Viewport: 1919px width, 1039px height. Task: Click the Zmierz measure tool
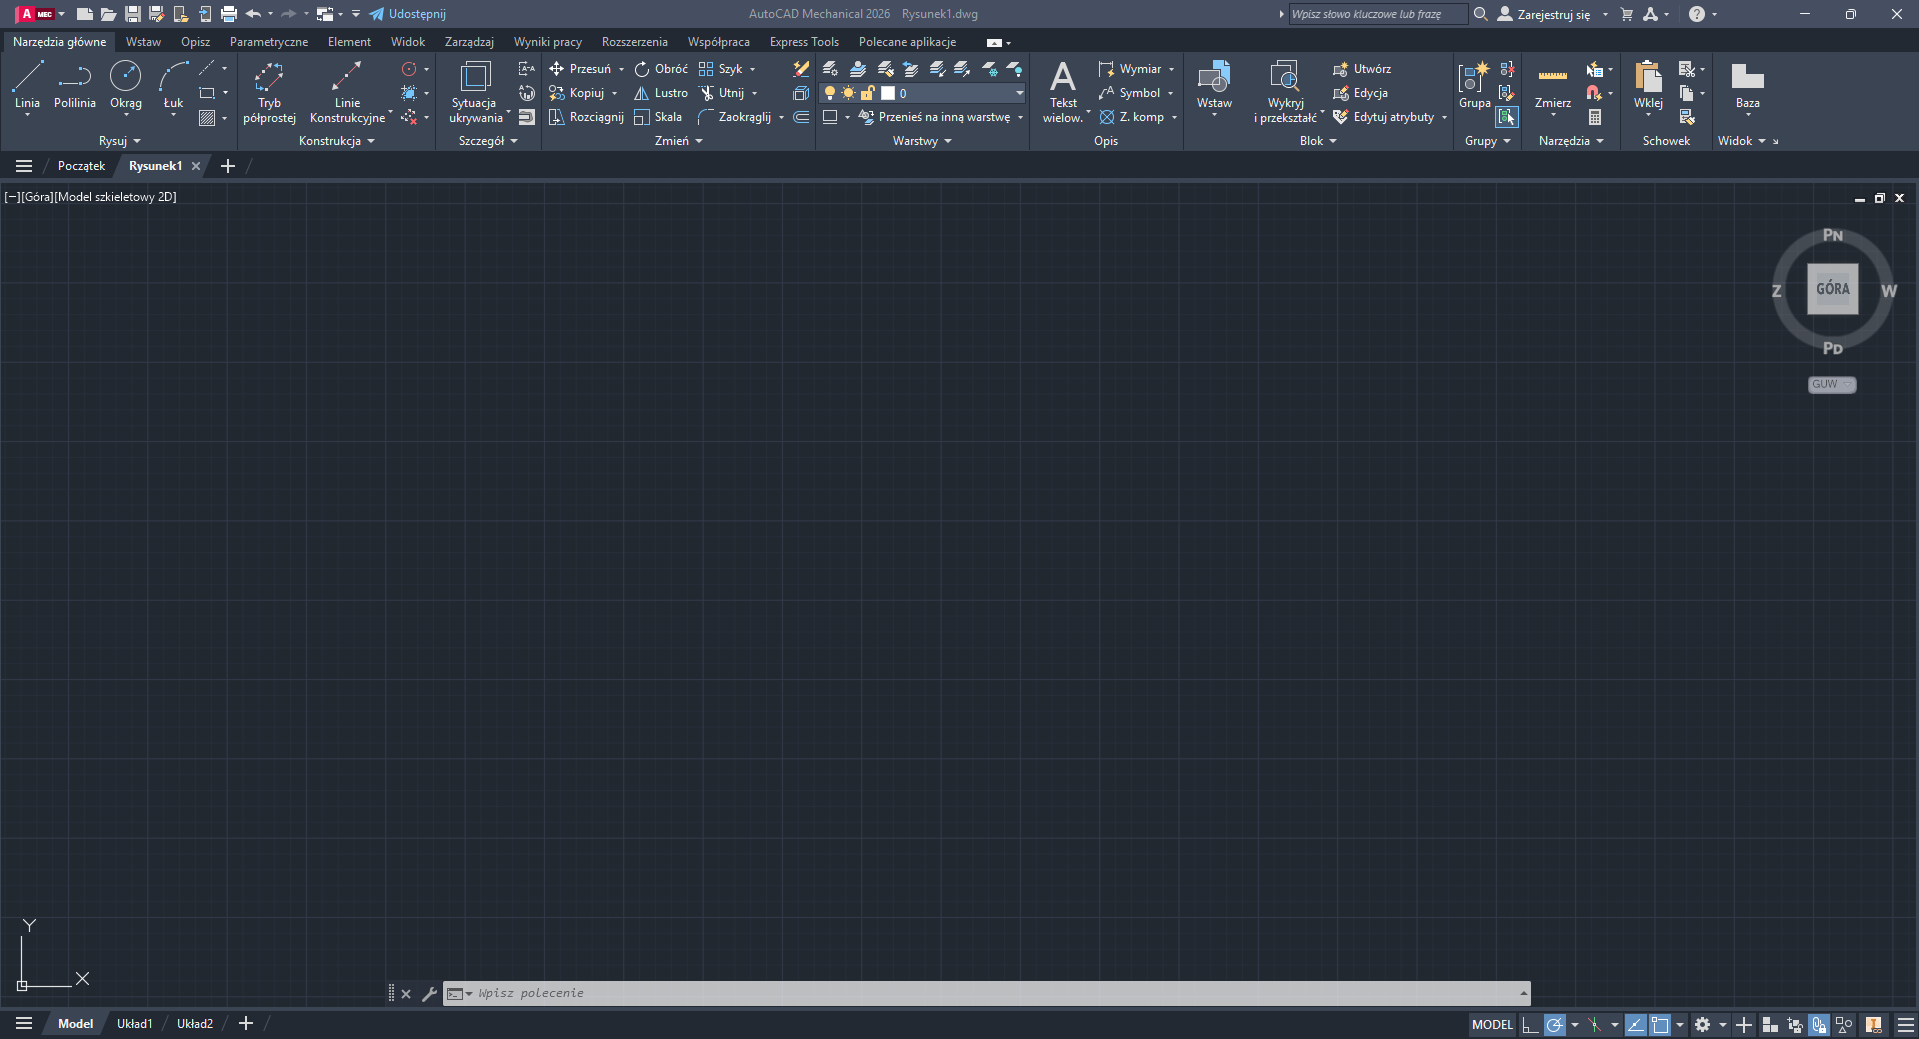(x=1552, y=85)
